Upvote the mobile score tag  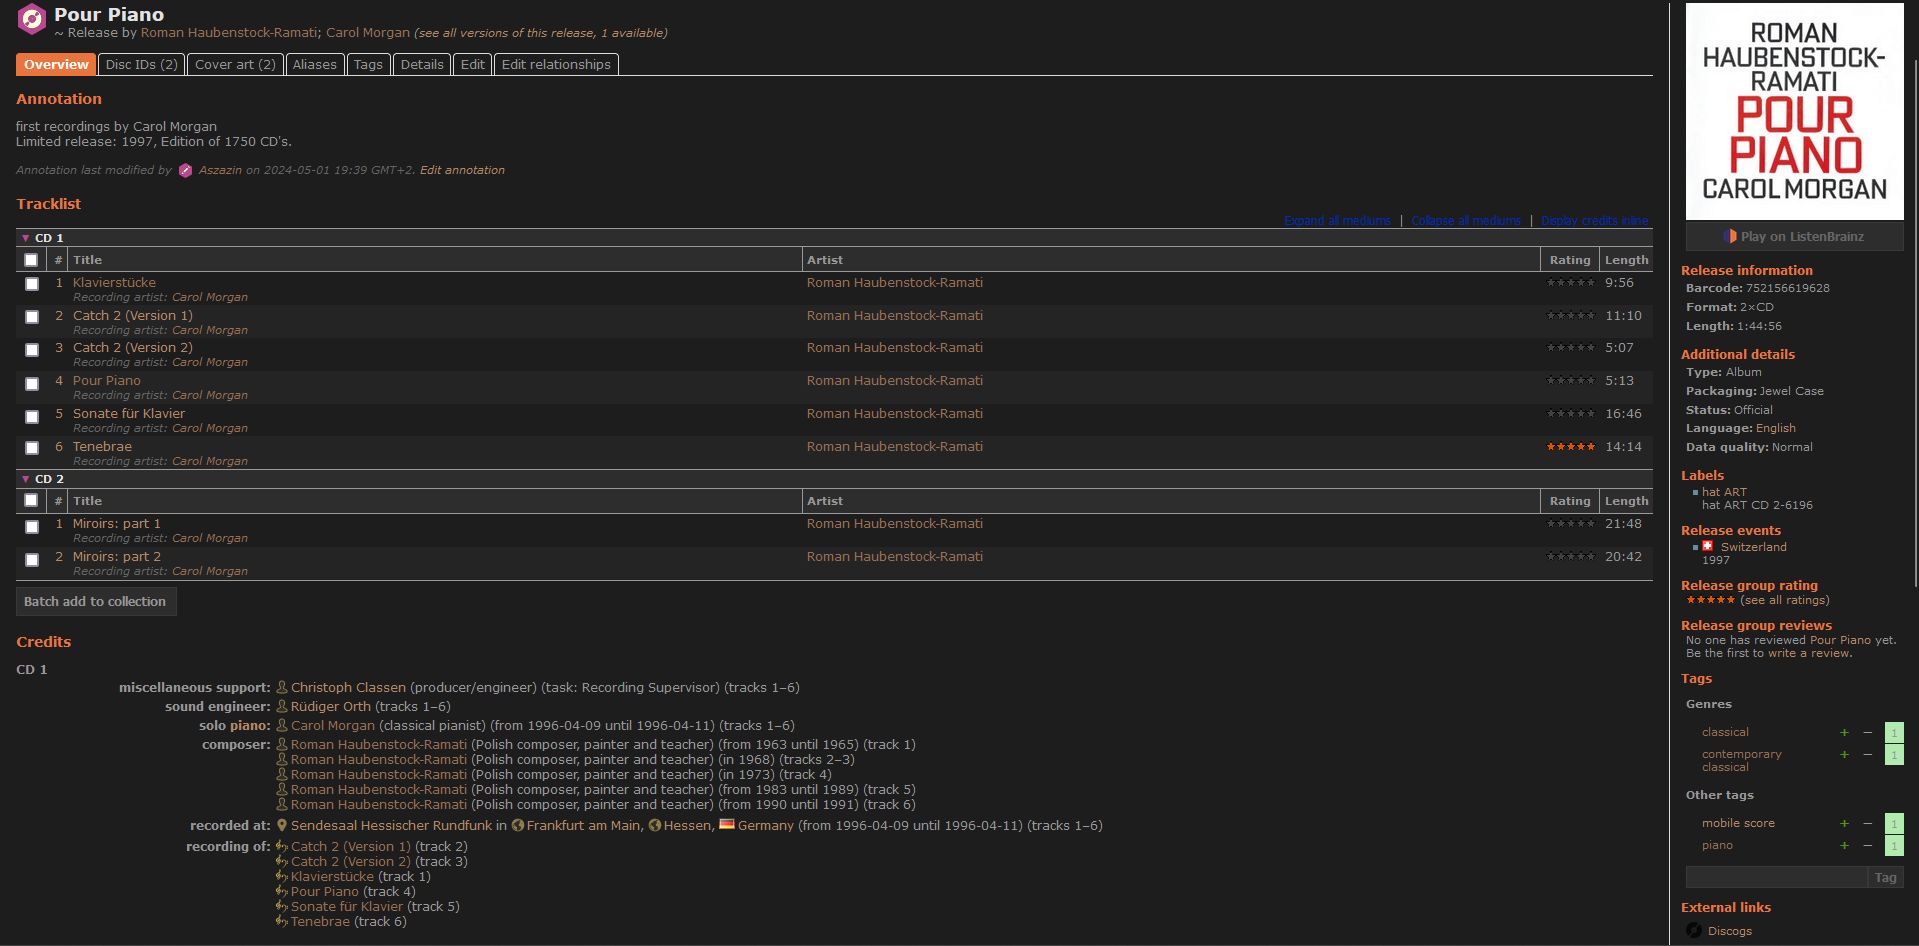1844,824
